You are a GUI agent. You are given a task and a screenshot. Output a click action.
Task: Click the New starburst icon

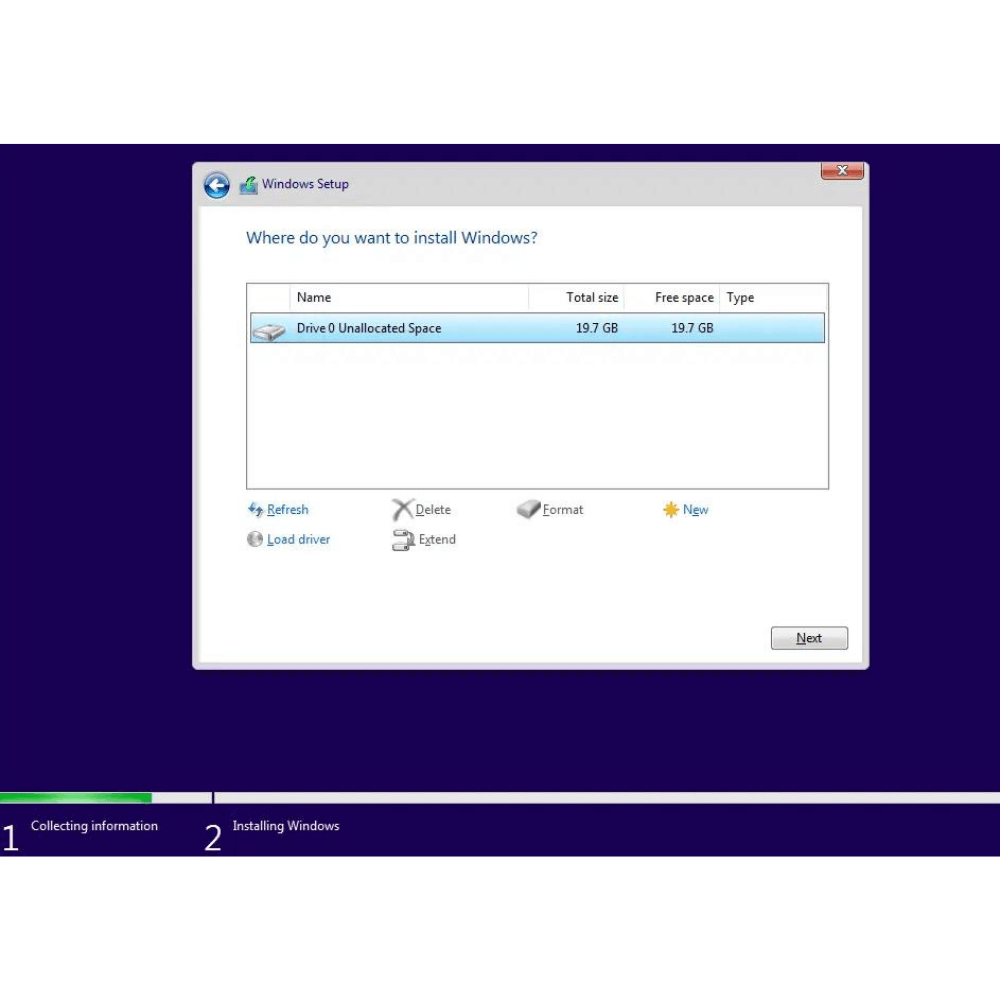click(x=670, y=510)
